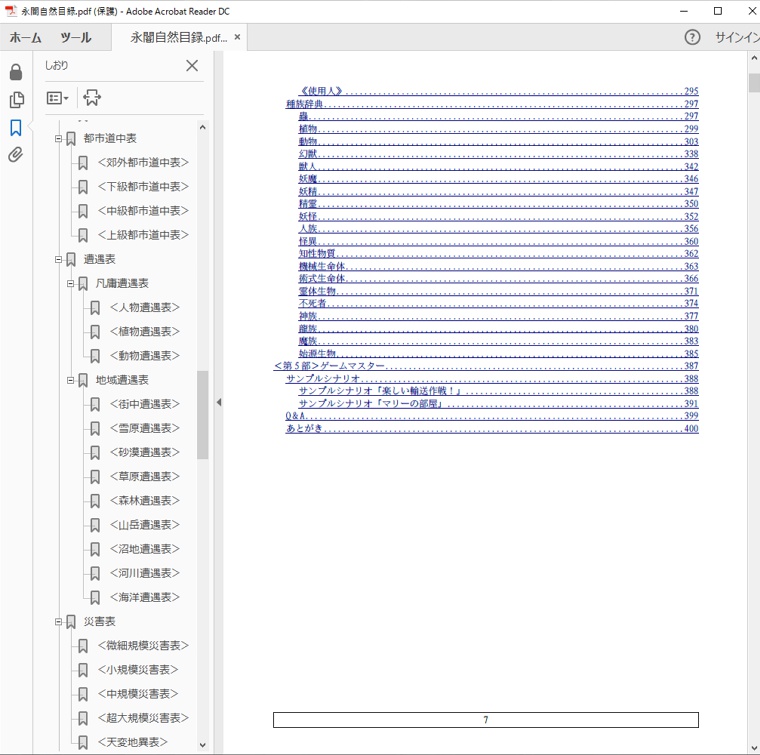
Task: Open the security lock panel icon
Action: pyautogui.click(x=16, y=72)
